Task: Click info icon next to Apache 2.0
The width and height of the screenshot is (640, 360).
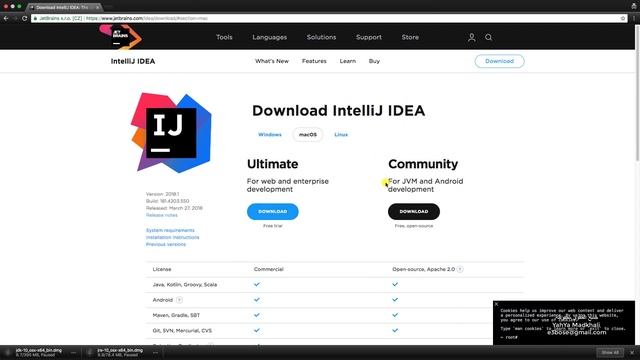Action: [x=460, y=269]
